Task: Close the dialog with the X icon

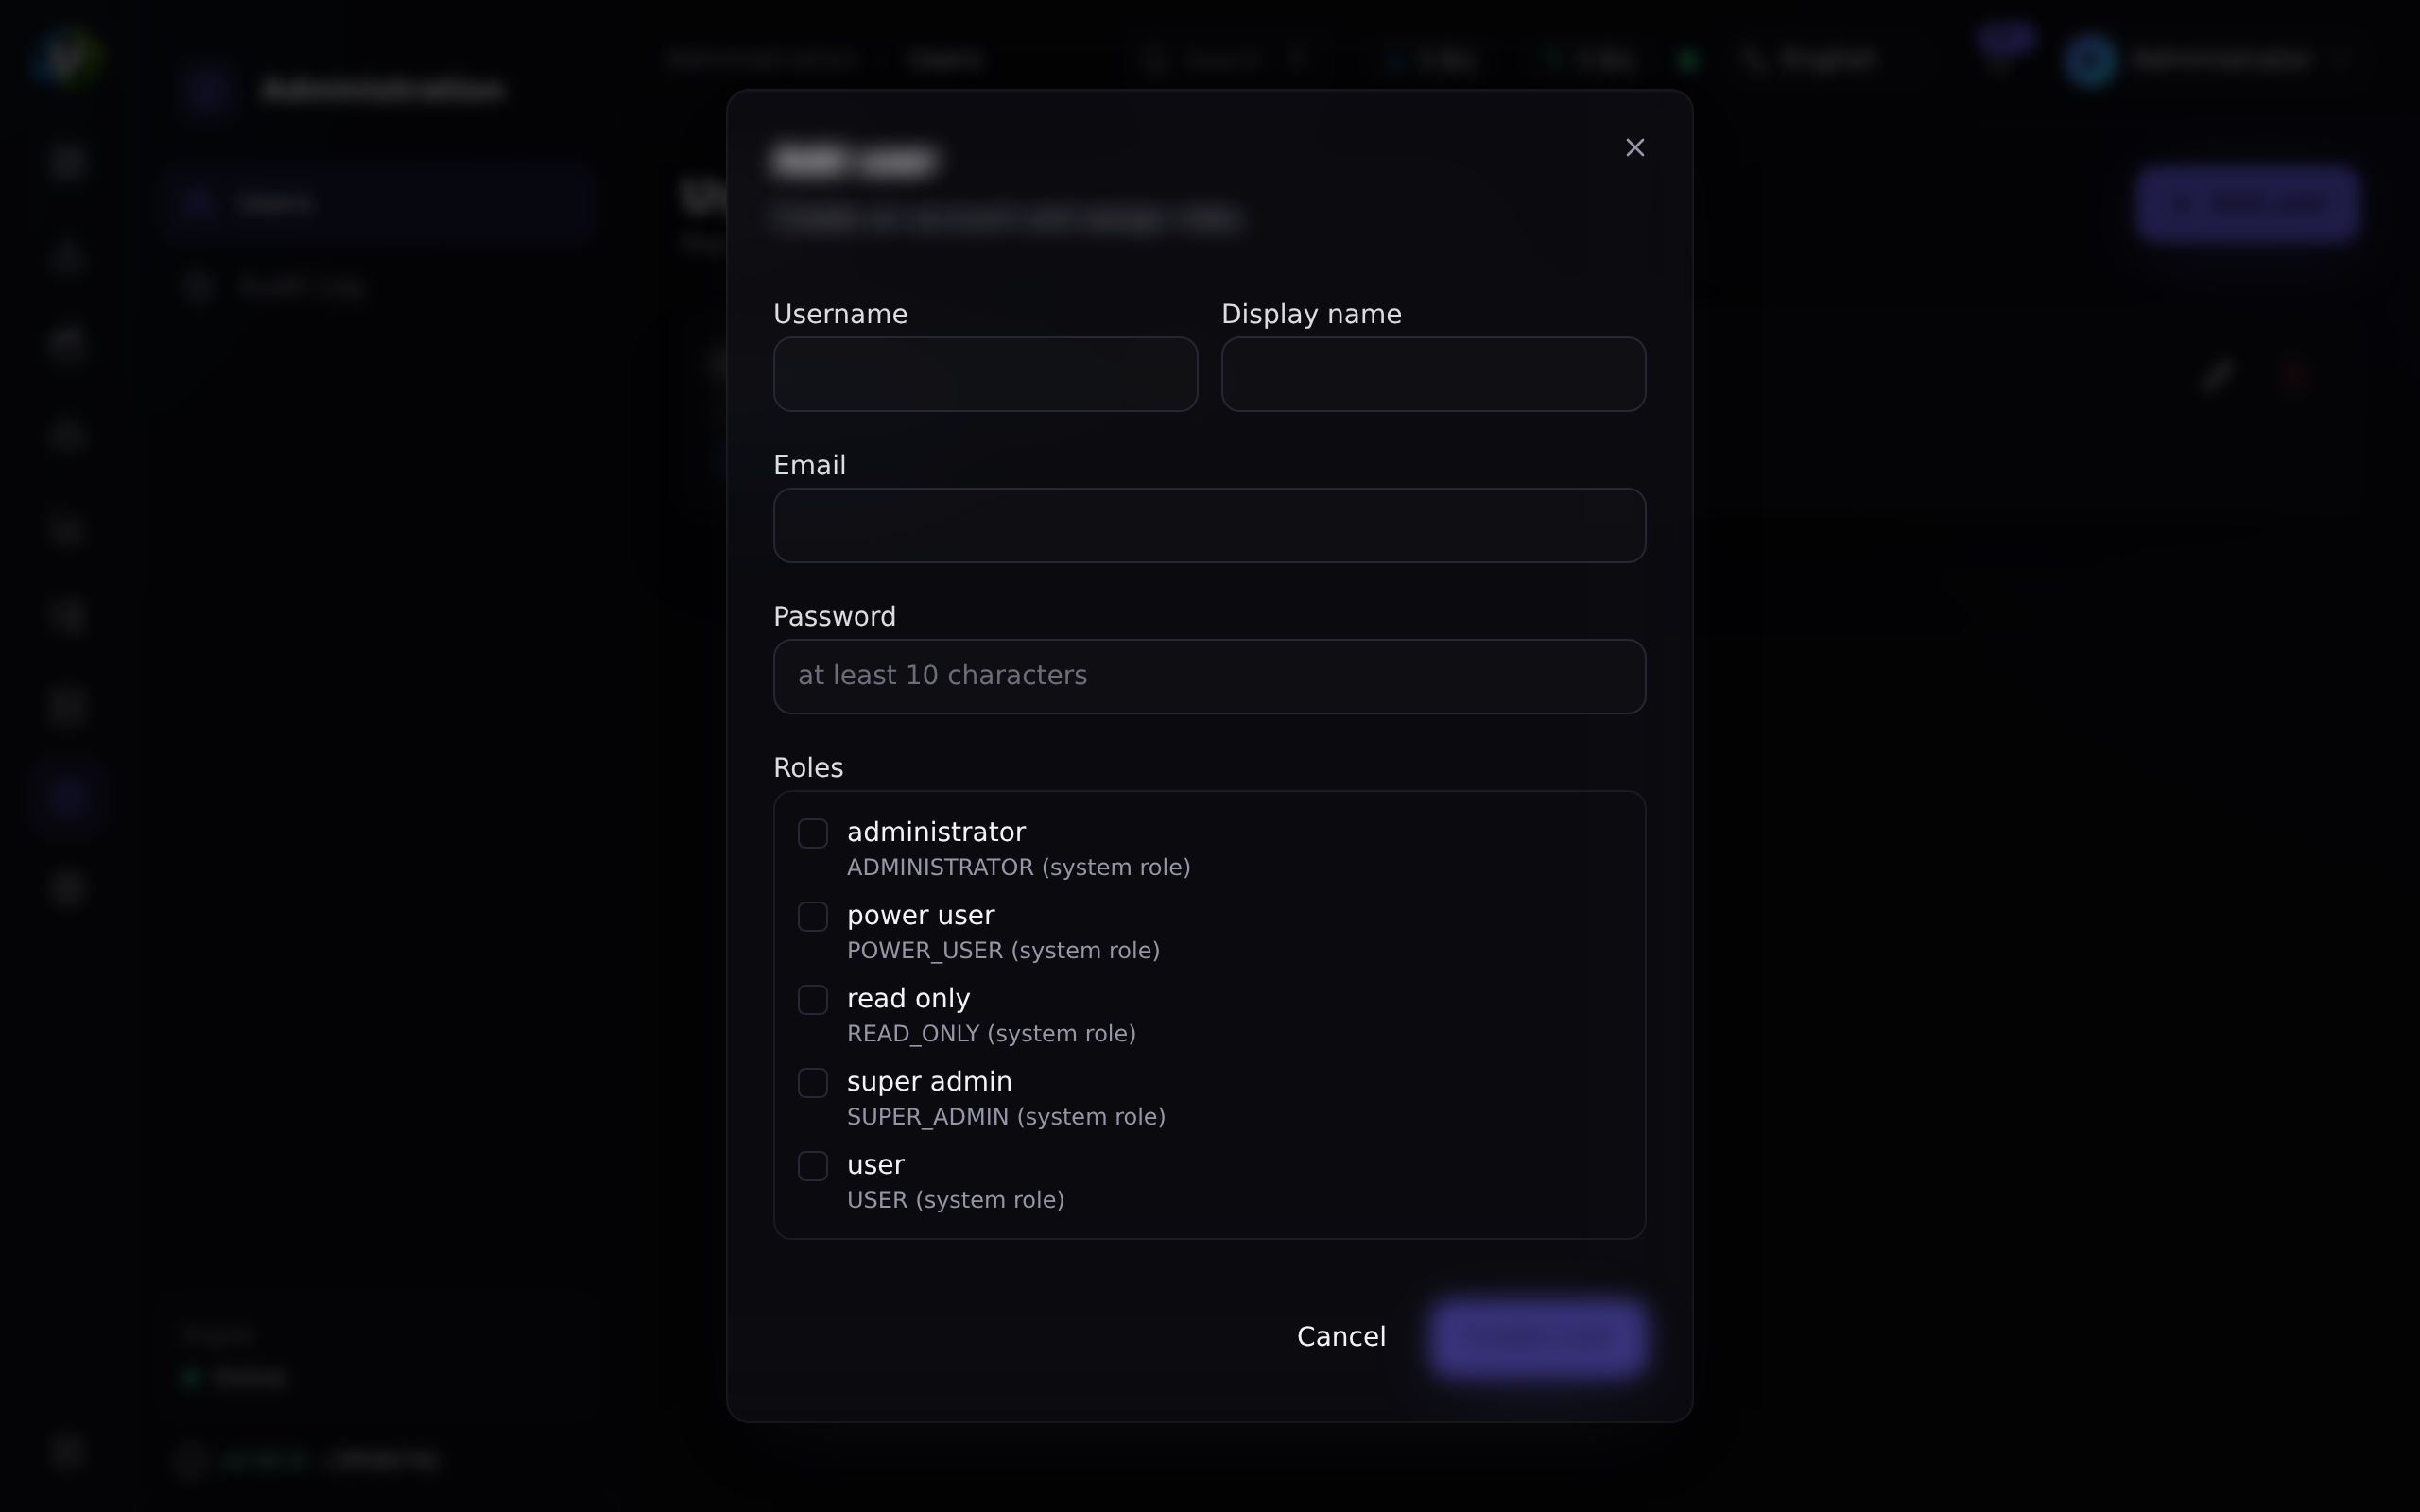Action: tap(1635, 148)
